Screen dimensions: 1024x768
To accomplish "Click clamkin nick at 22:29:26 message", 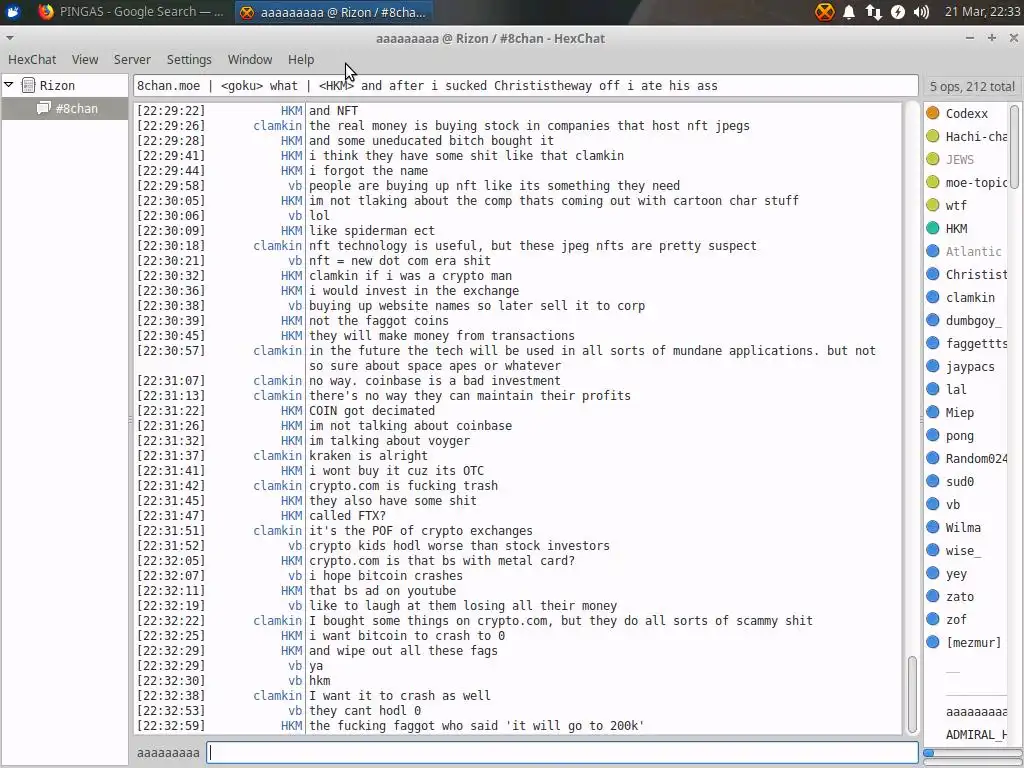I will [278, 125].
